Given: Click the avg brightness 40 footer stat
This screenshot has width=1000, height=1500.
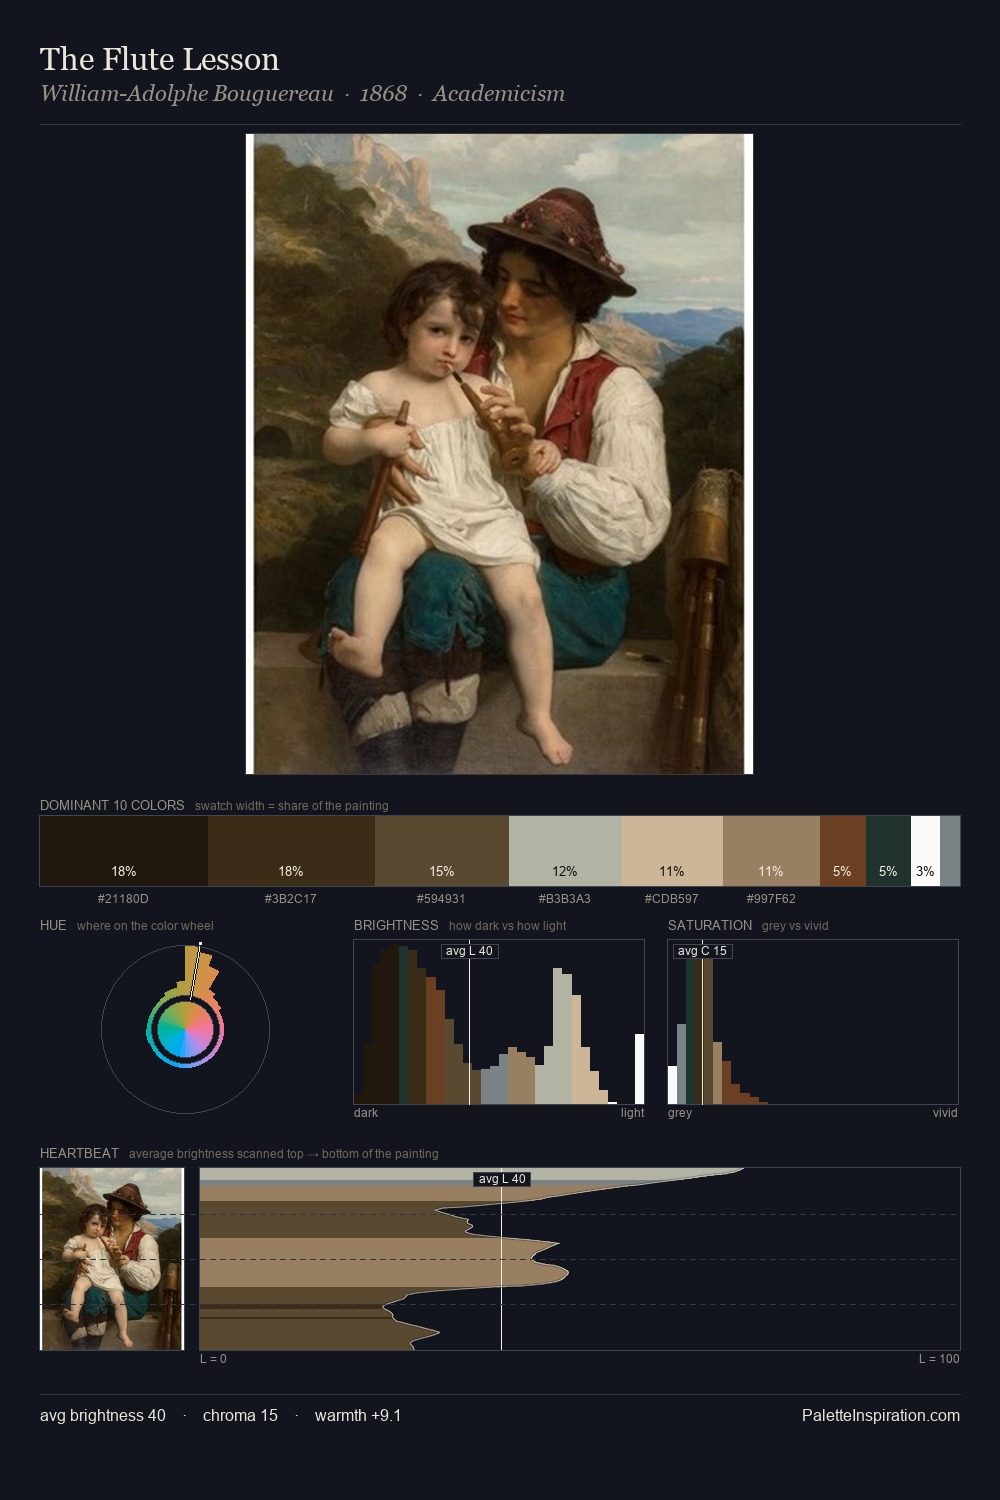Looking at the screenshot, I should (x=103, y=1415).
